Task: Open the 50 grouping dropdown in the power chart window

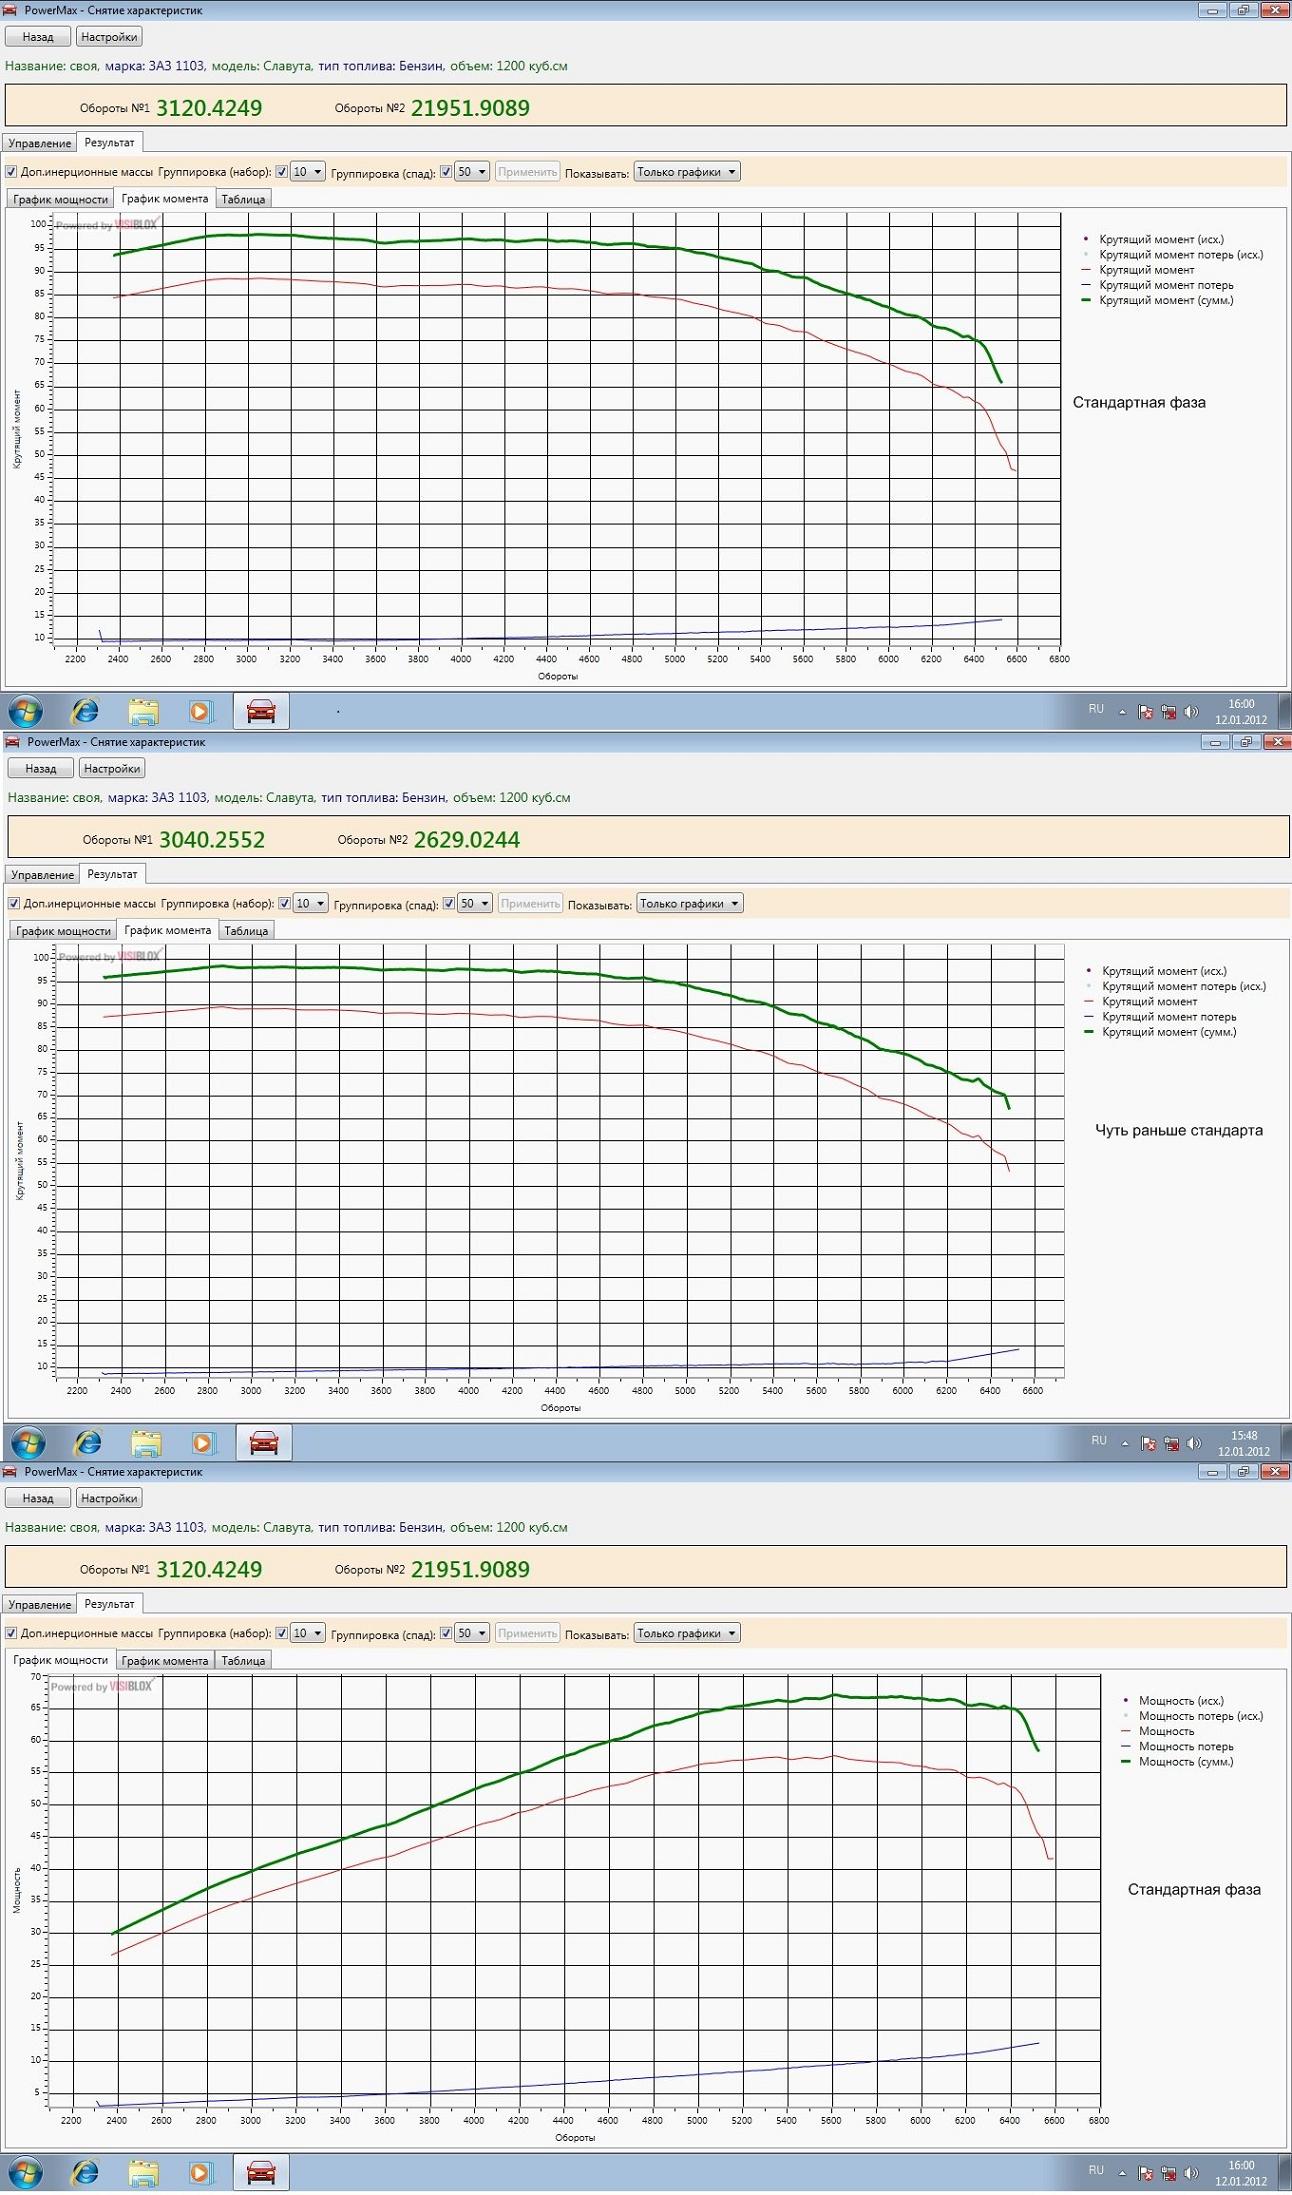Action: click(x=472, y=1633)
